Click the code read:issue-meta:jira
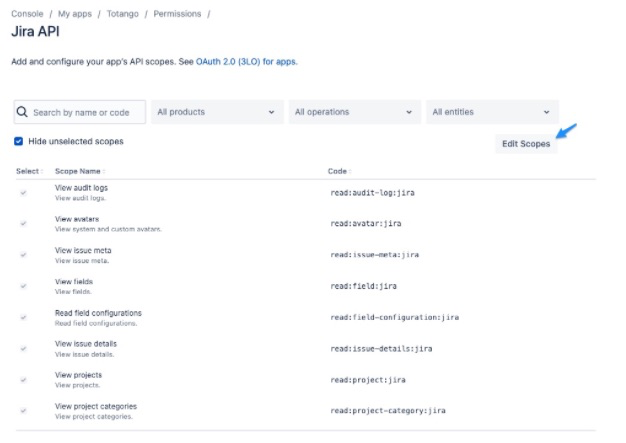This screenshot has height=443, width=626. click(x=374, y=255)
